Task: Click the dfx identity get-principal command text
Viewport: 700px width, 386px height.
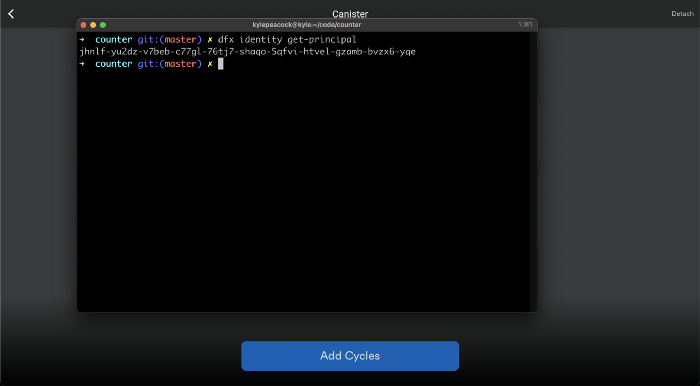Action: tap(287, 40)
